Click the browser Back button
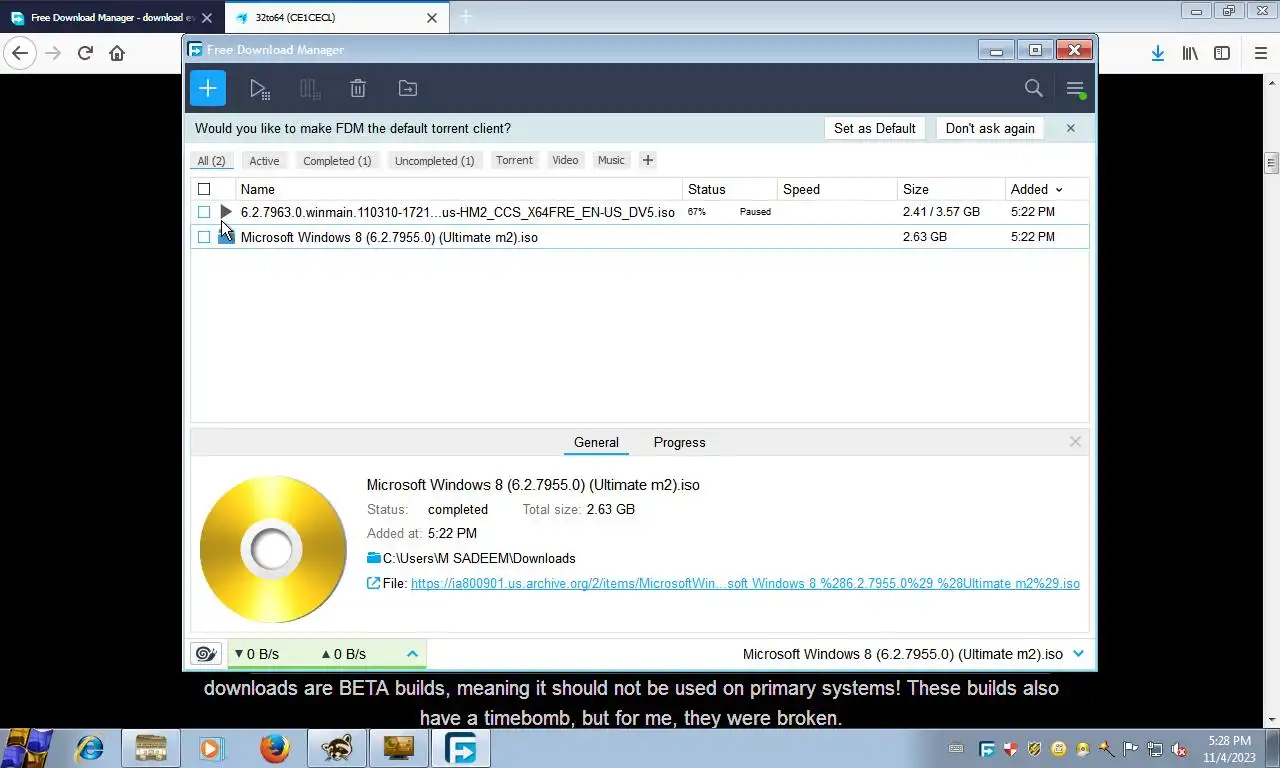The image size is (1280, 768). click(x=20, y=53)
